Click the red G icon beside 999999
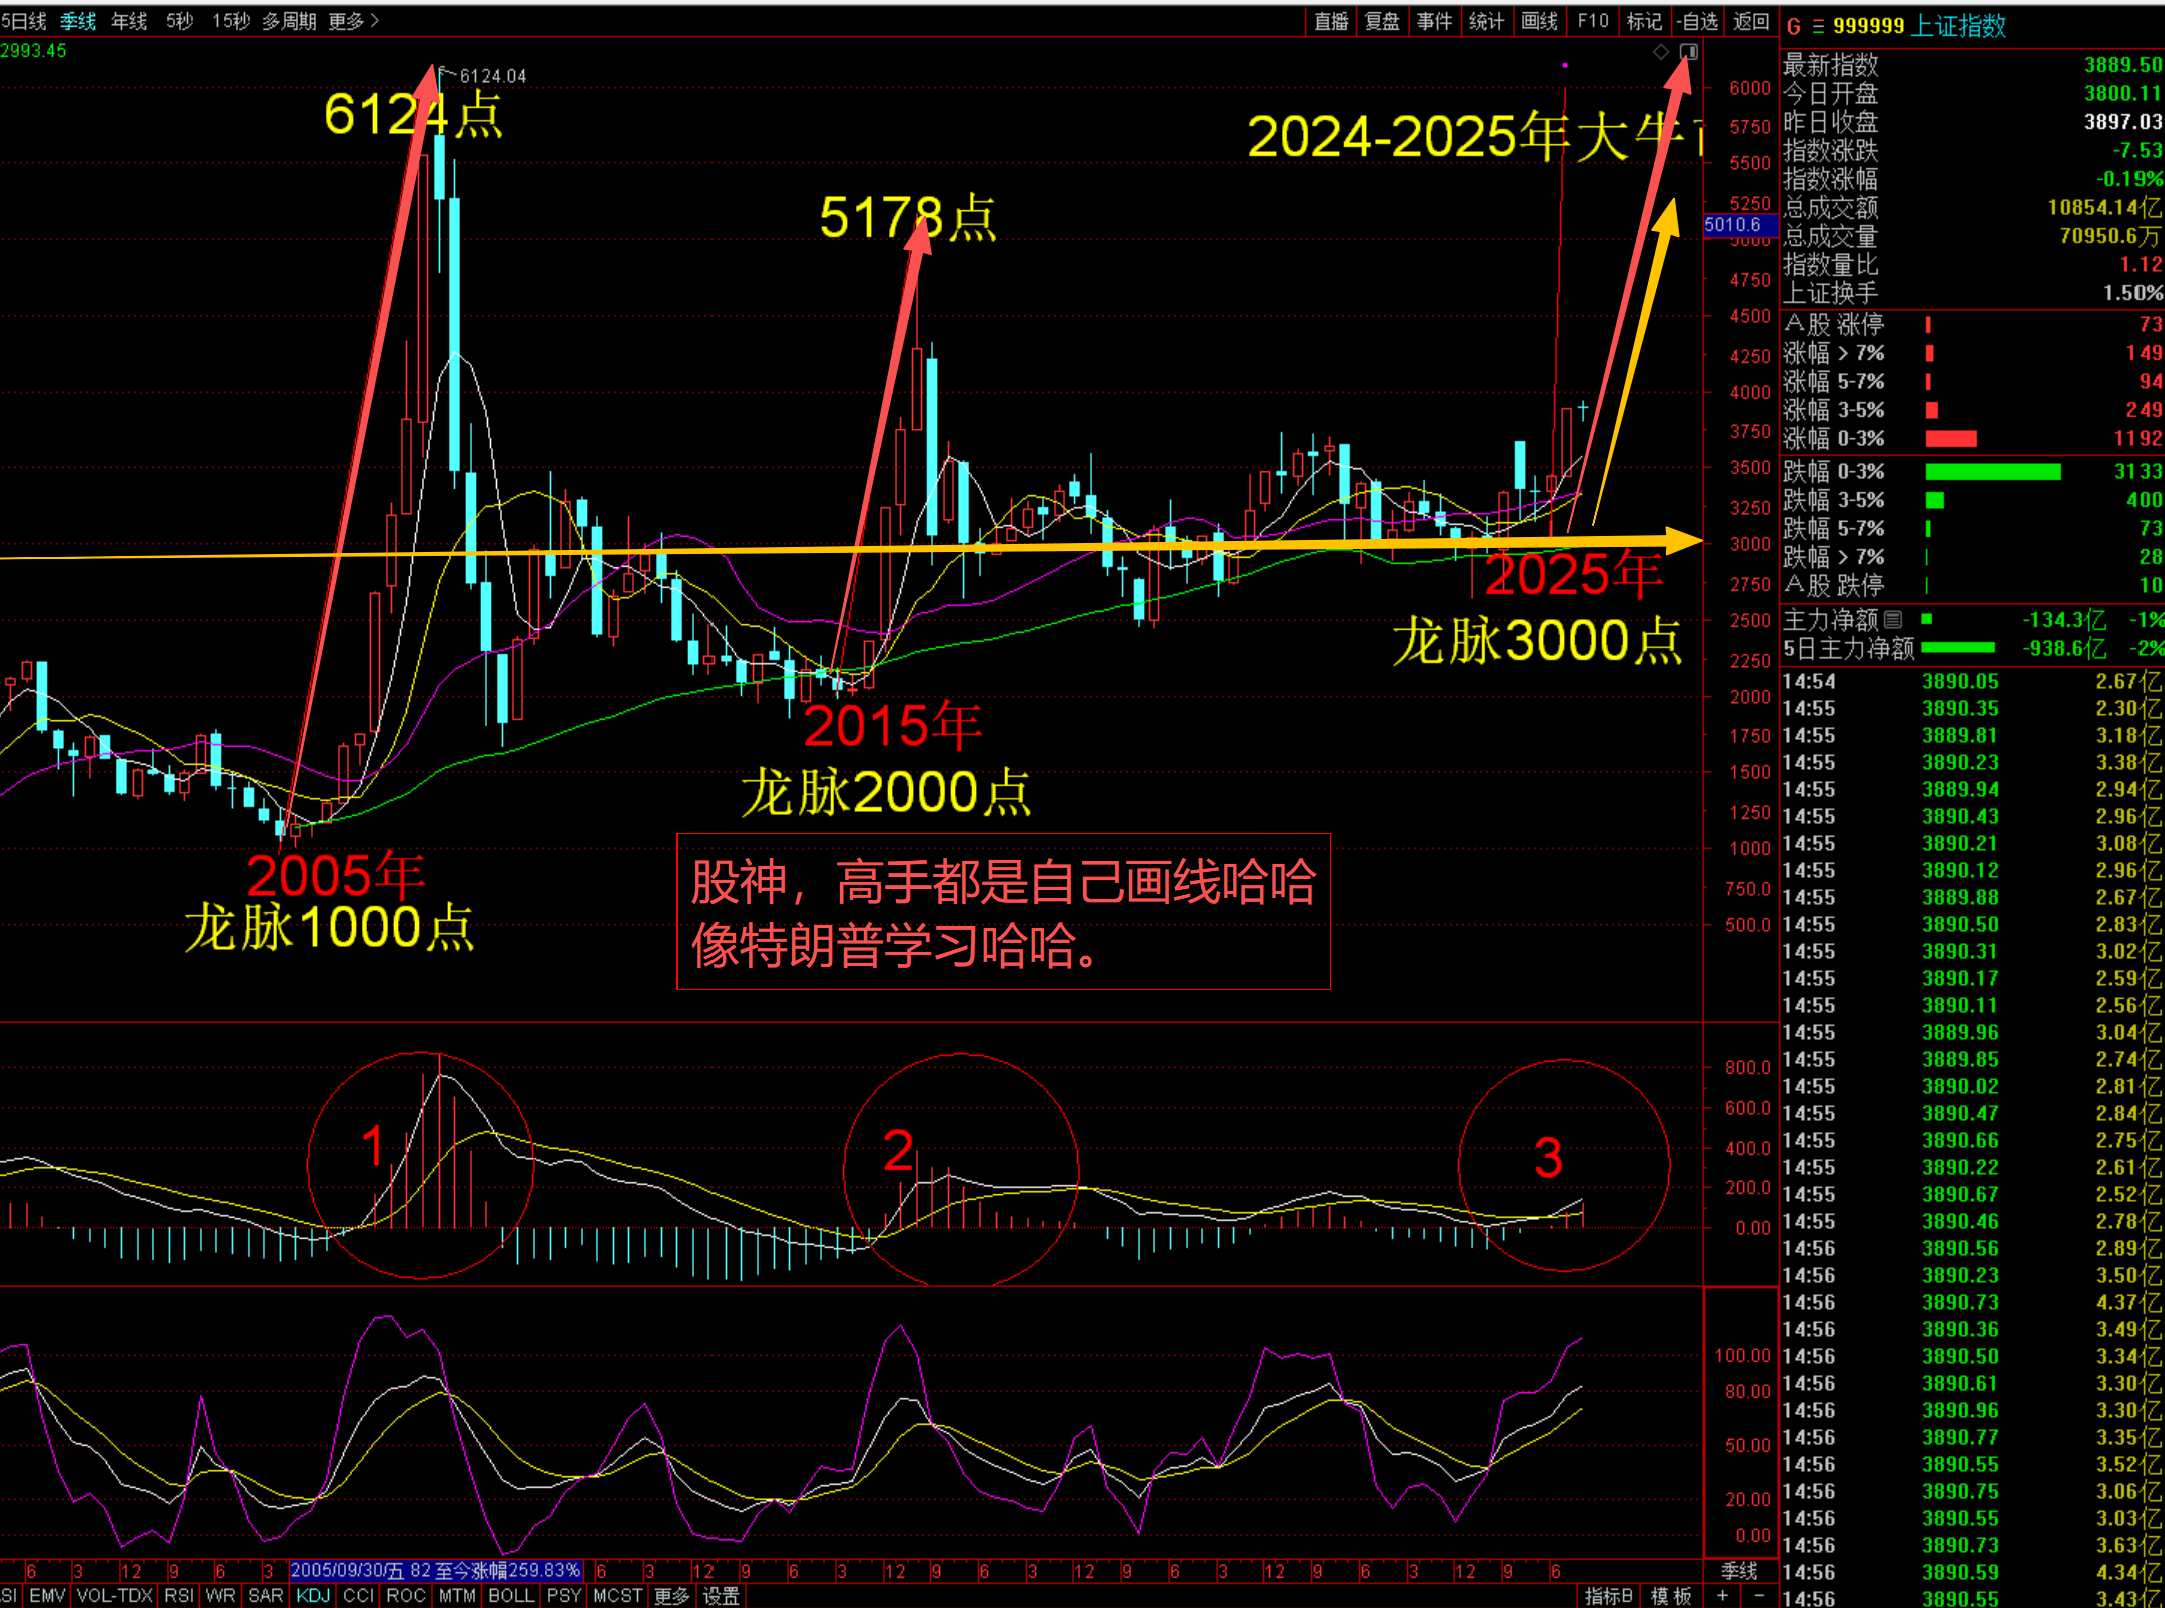The width and height of the screenshot is (2165, 1608). [1794, 27]
